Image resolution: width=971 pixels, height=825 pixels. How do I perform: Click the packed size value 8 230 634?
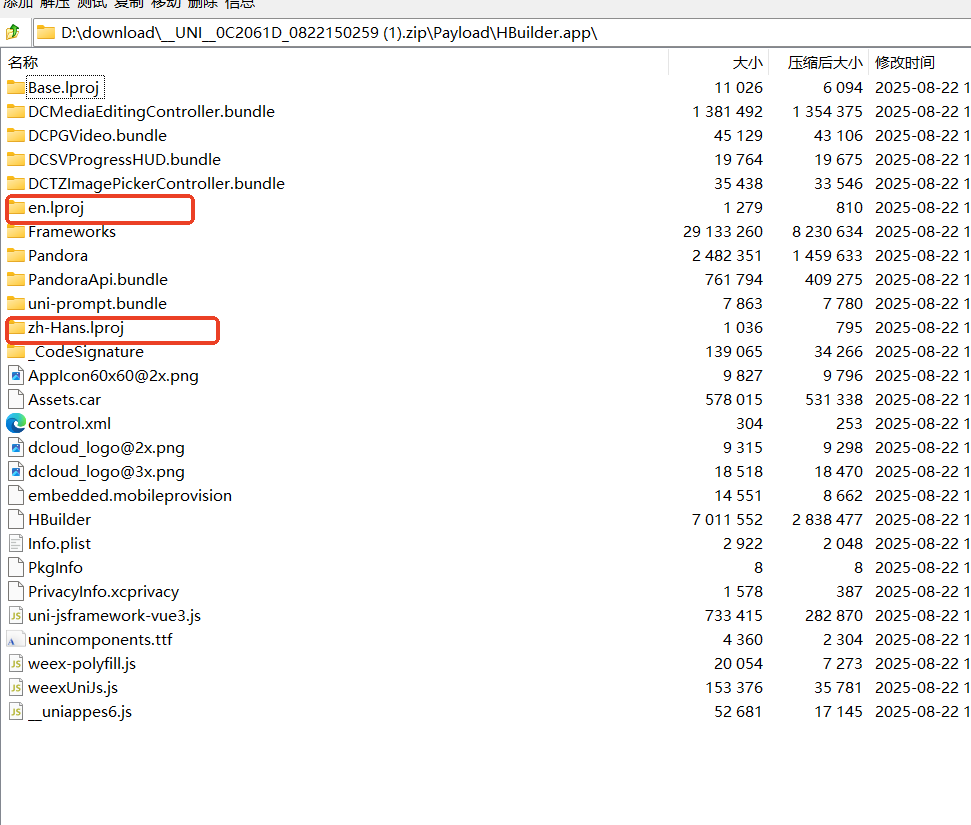point(827,232)
